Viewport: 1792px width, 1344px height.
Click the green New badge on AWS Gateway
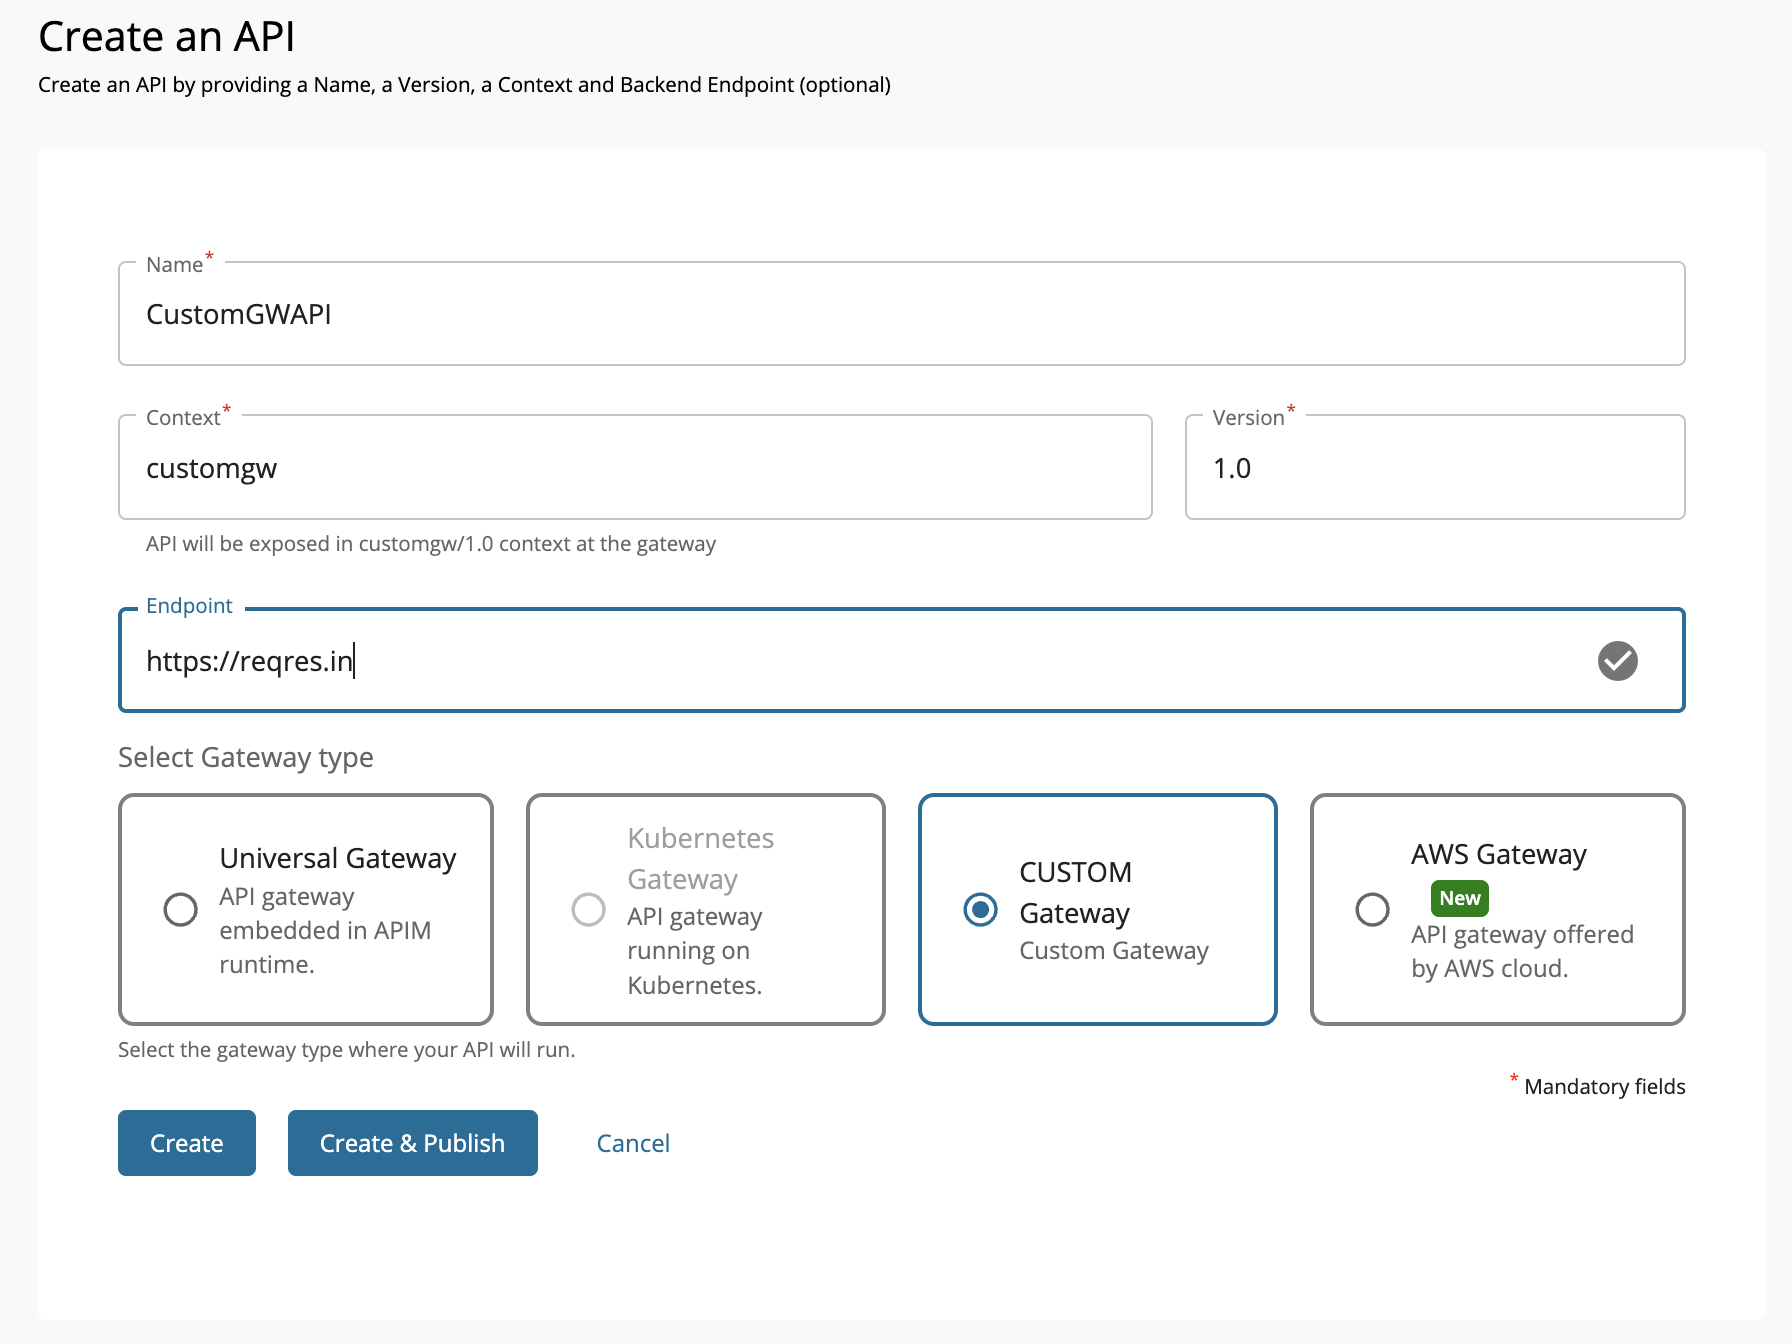tap(1459, 898)
